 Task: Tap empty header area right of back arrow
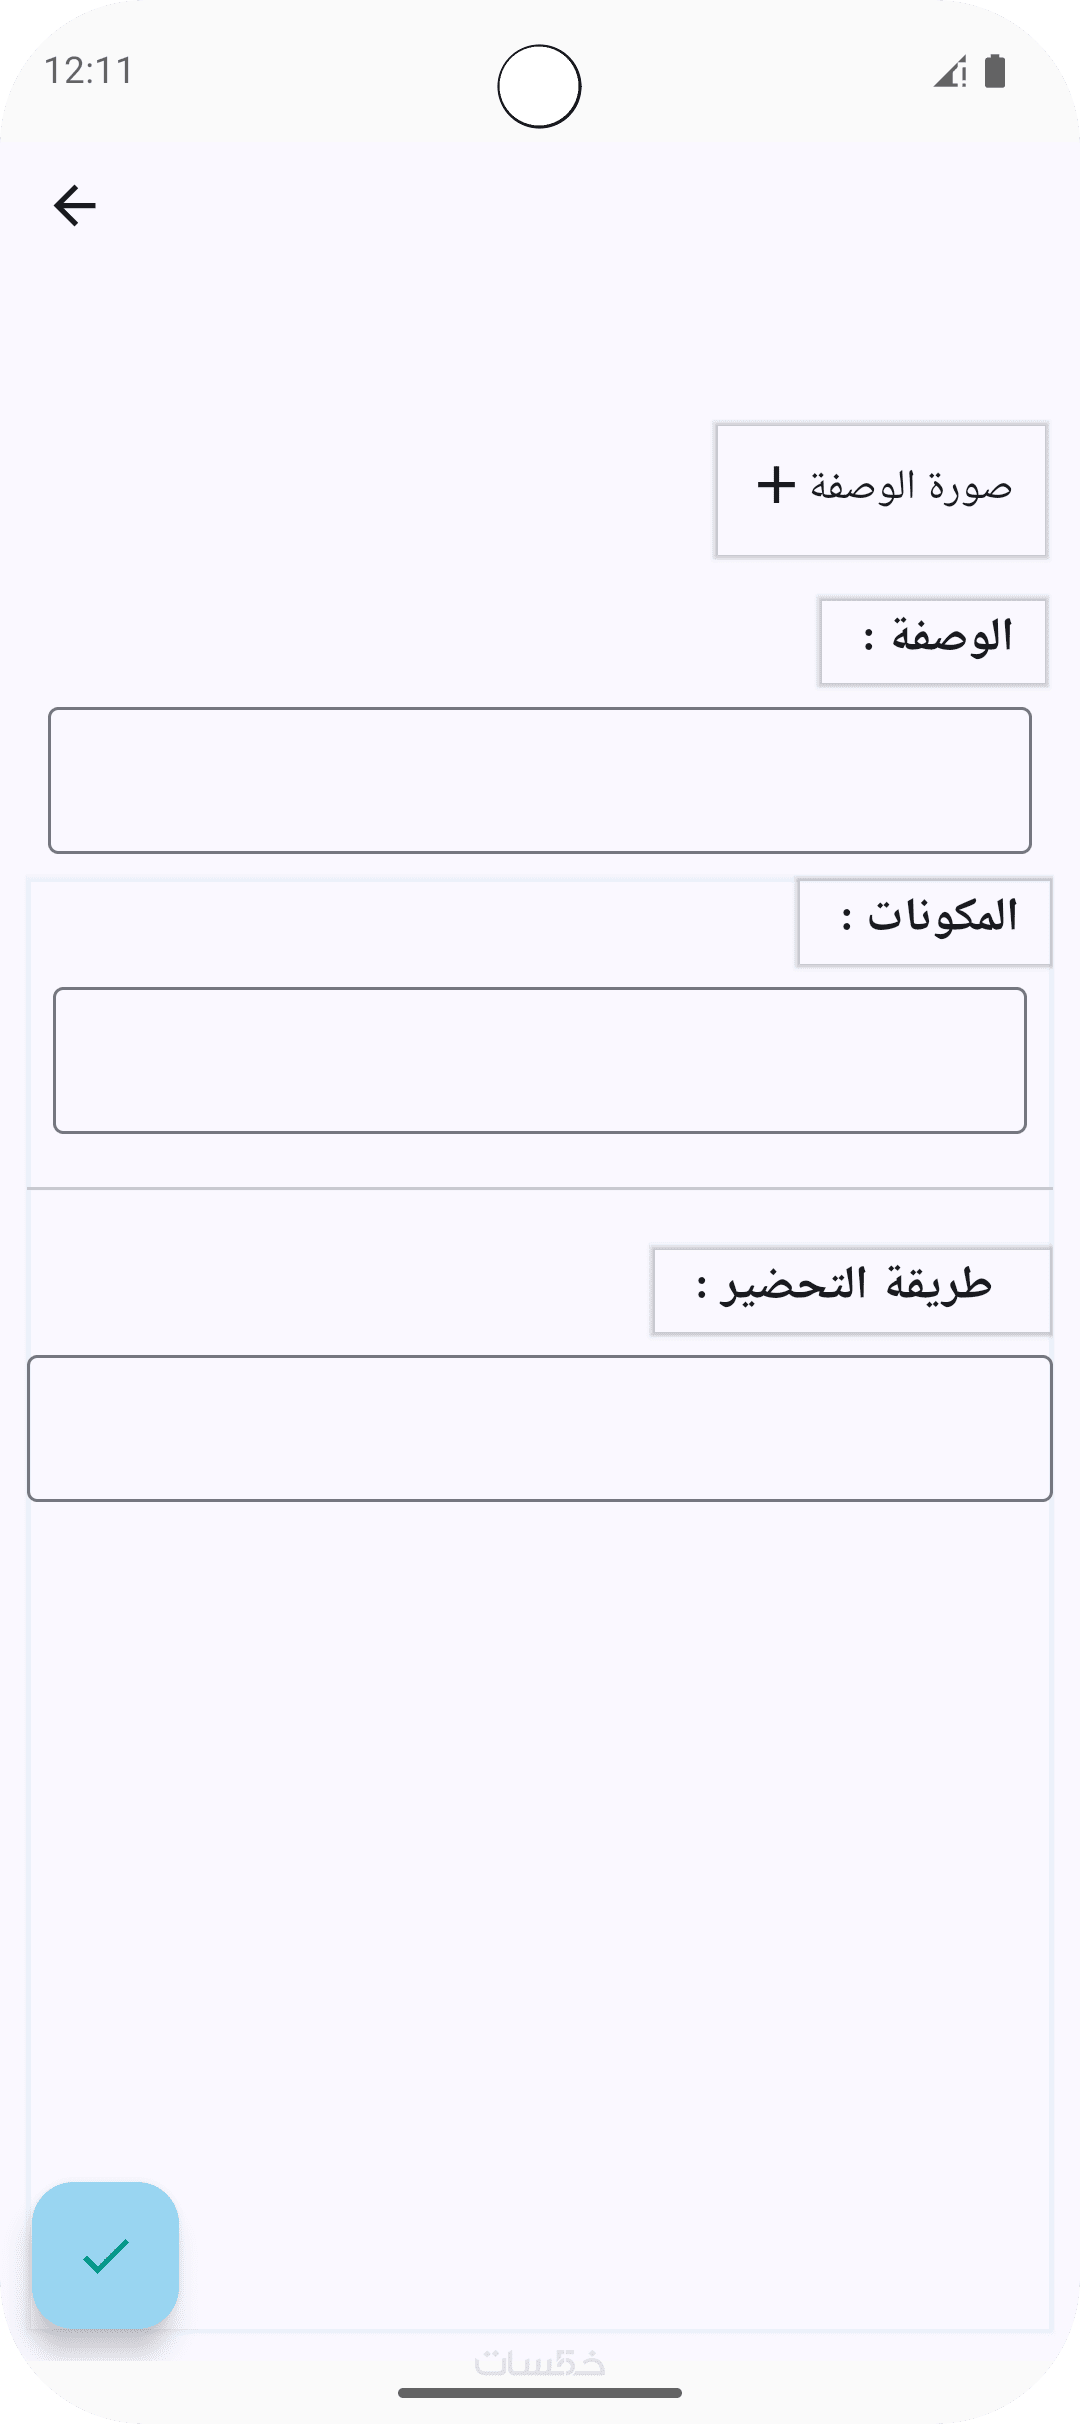pos(560,206)
